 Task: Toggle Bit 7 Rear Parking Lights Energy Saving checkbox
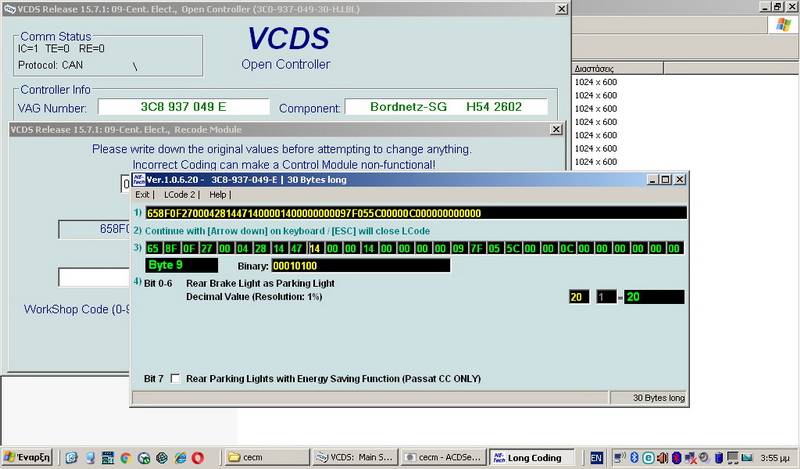coord(175,378)
